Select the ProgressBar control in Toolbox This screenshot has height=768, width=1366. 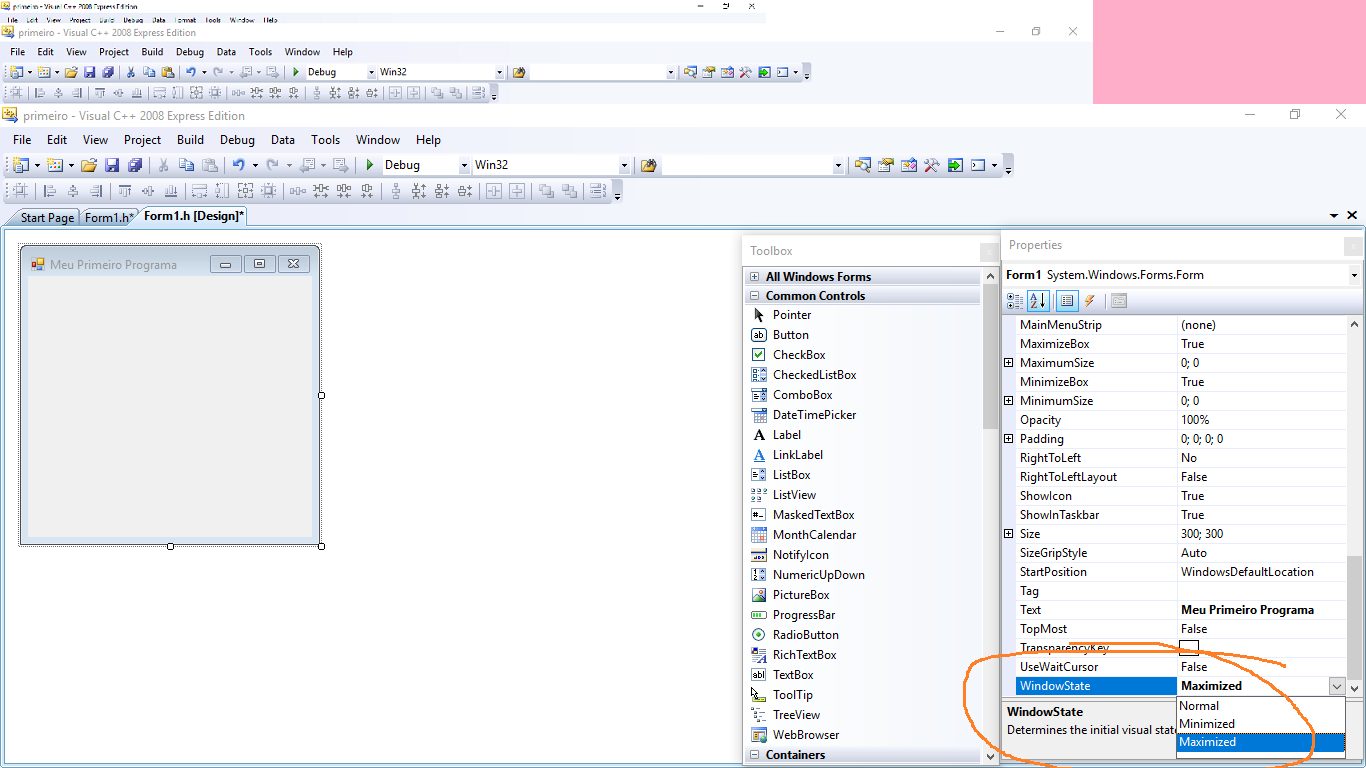click(803, 615)
